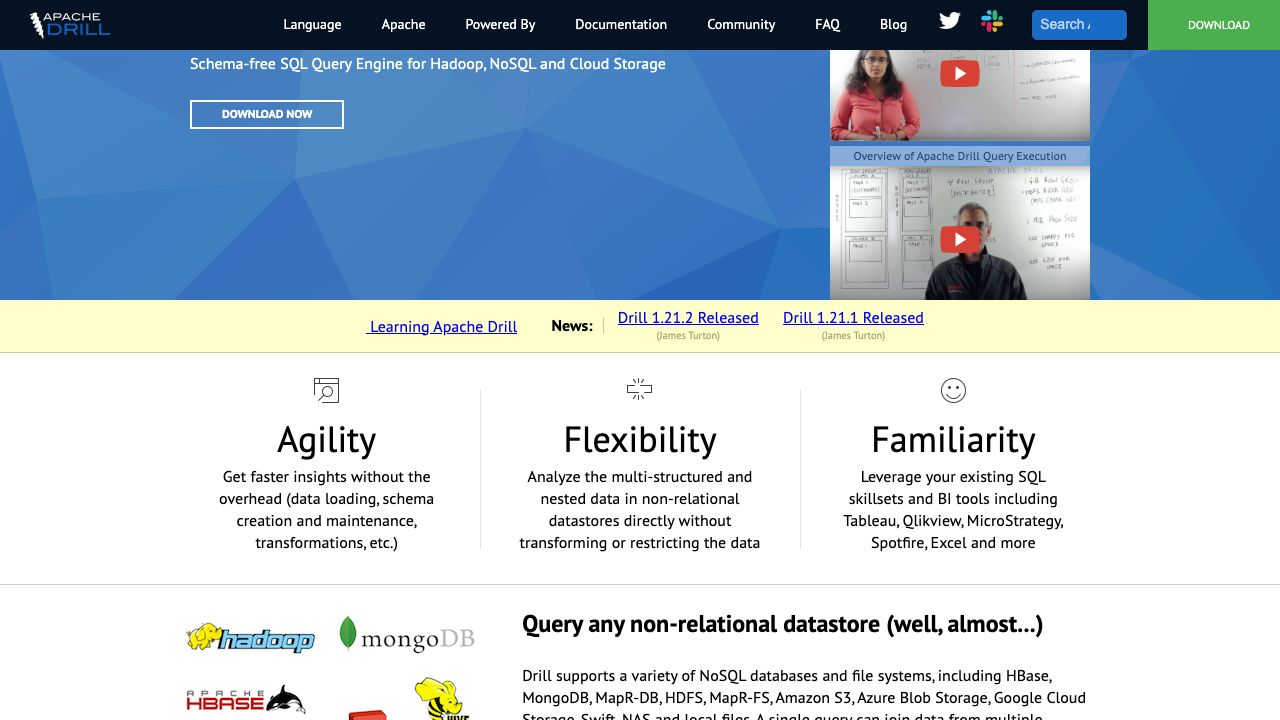Viewport: 1280px width, 720px height.
Task: Click the Apache Drill logo
Action: tap(70, 25)
